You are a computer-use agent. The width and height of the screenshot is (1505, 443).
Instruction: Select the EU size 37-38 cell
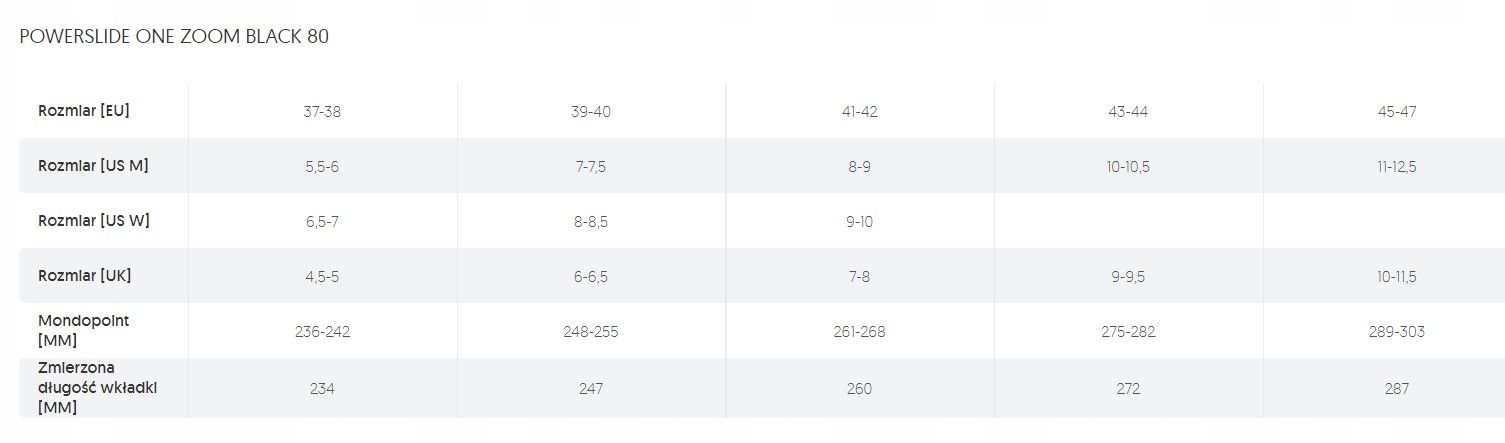pyautogui.click(x=322, y=112)
